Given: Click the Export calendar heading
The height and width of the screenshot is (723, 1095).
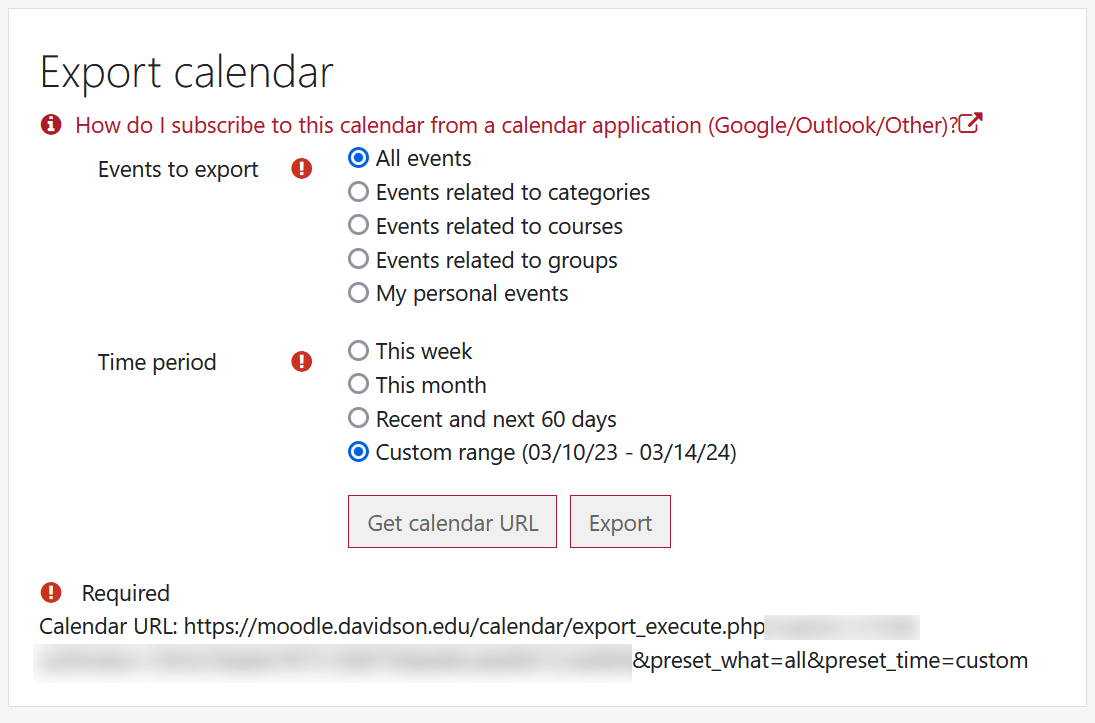Looking at the screenshot, I should [x=187, y=73].
